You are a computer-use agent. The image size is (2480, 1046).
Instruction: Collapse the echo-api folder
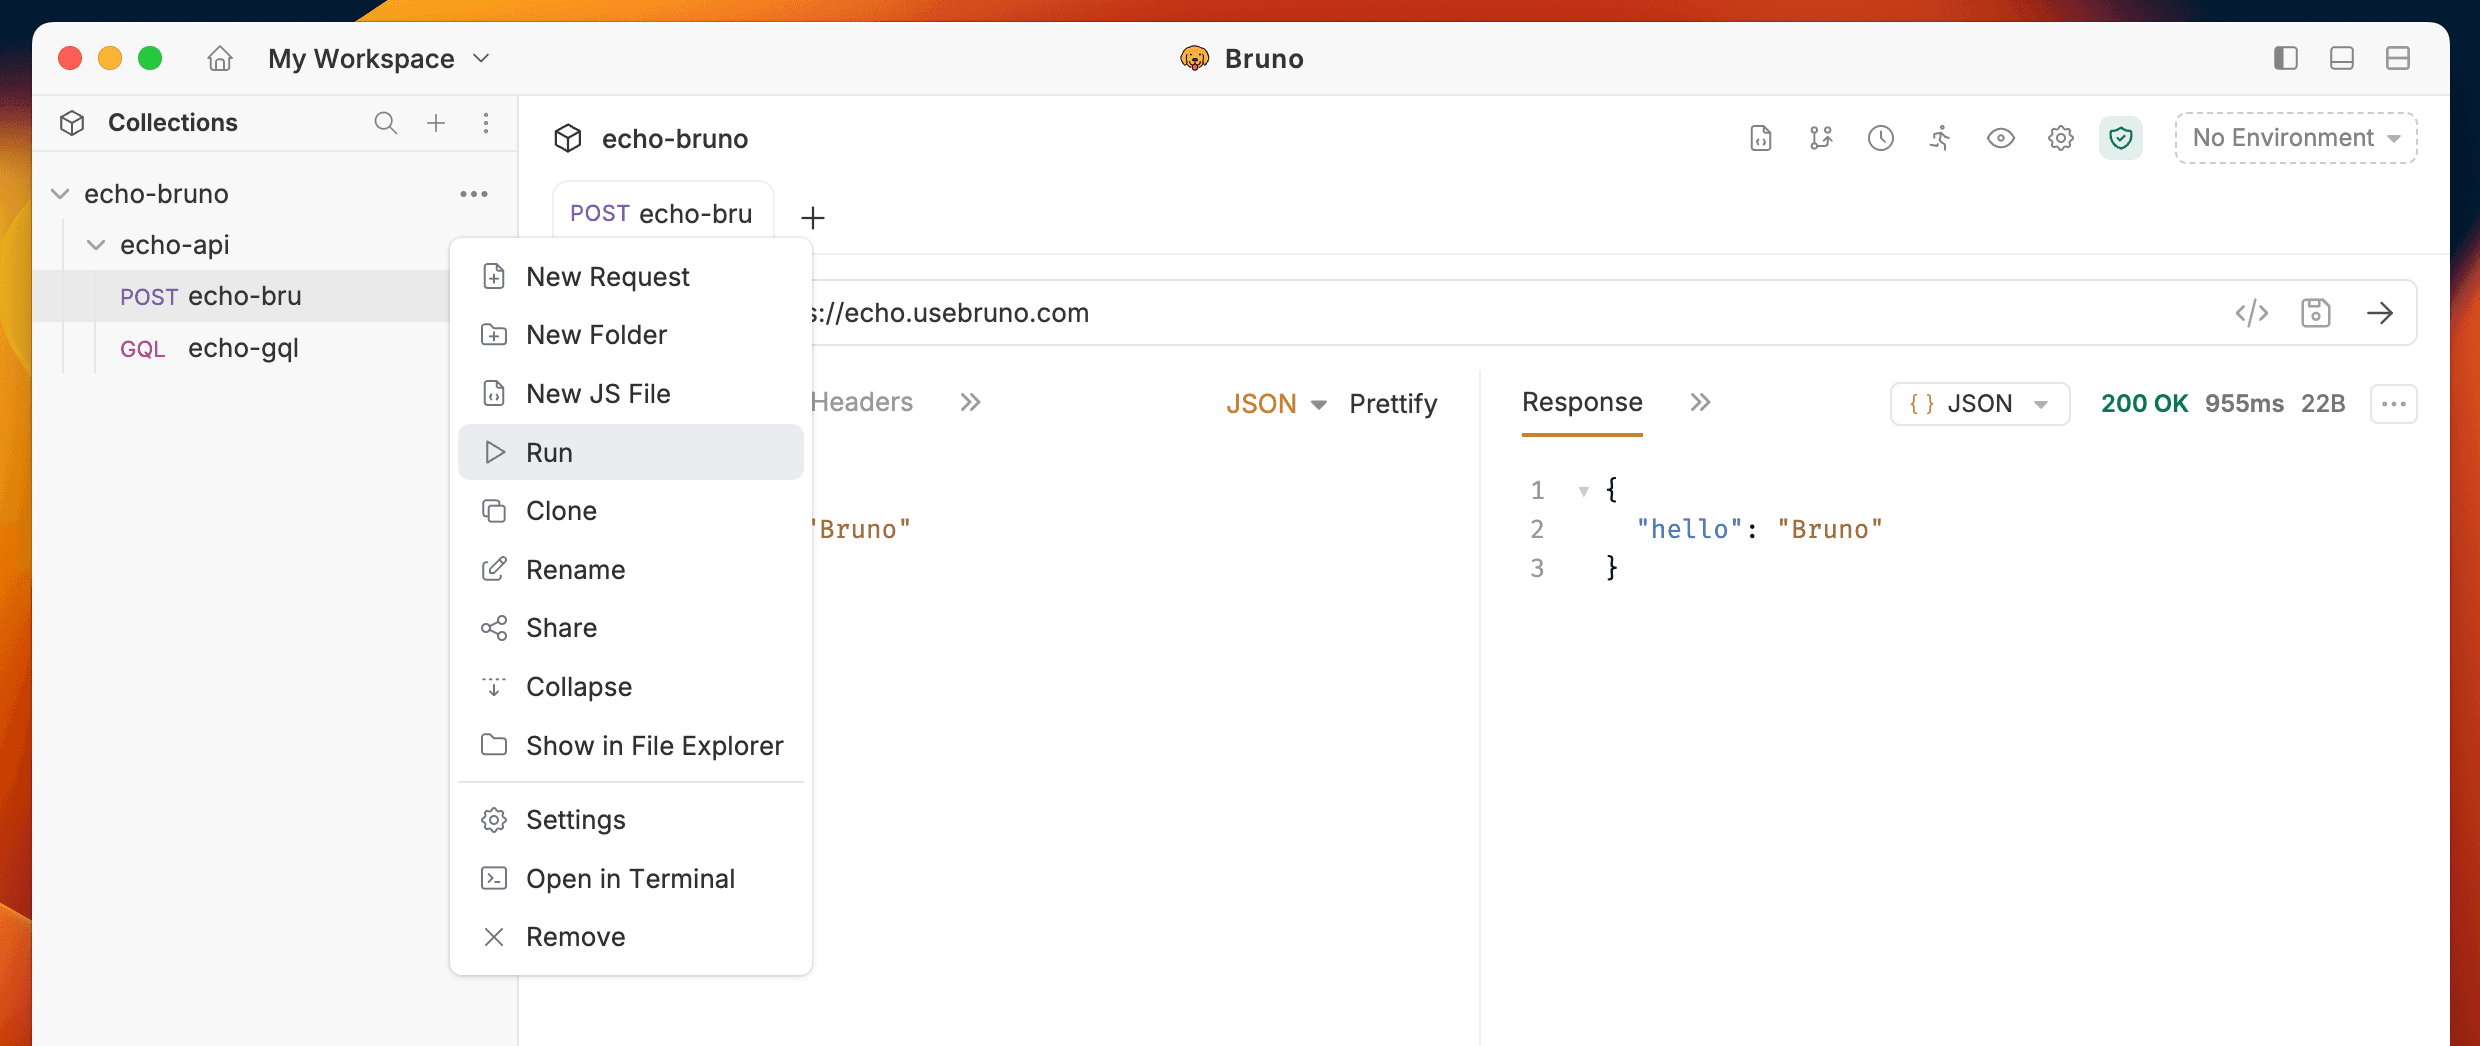tap(96, 245)
